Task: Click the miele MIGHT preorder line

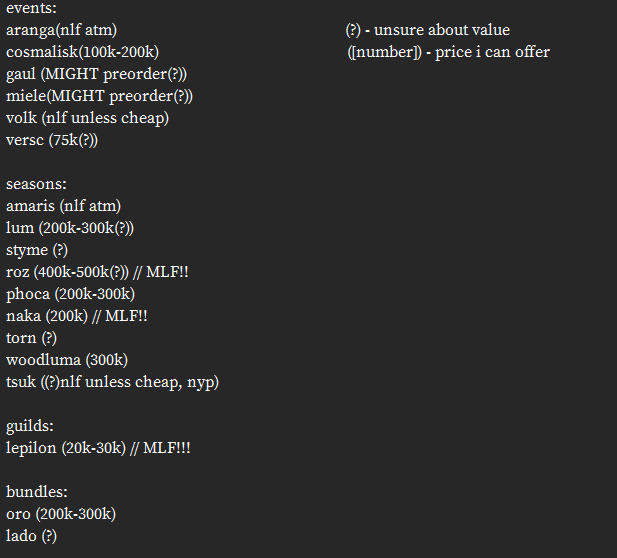Action: (99, 96)
